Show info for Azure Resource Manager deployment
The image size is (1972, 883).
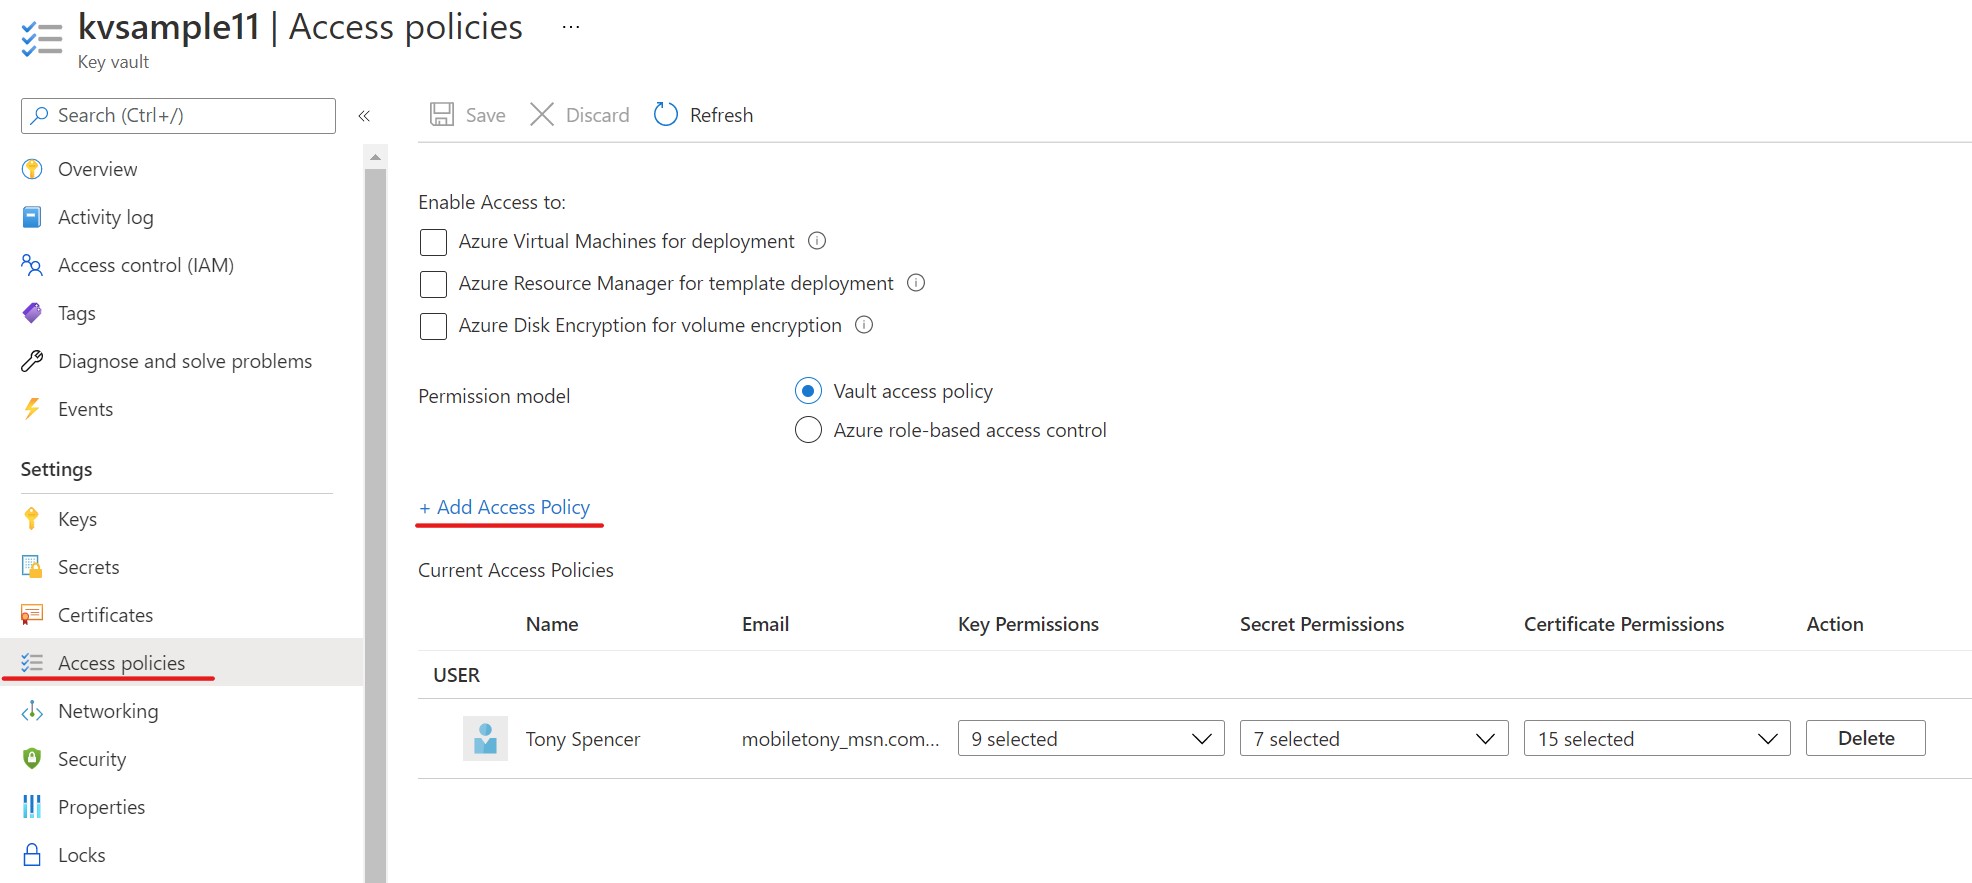coord(916,283)
